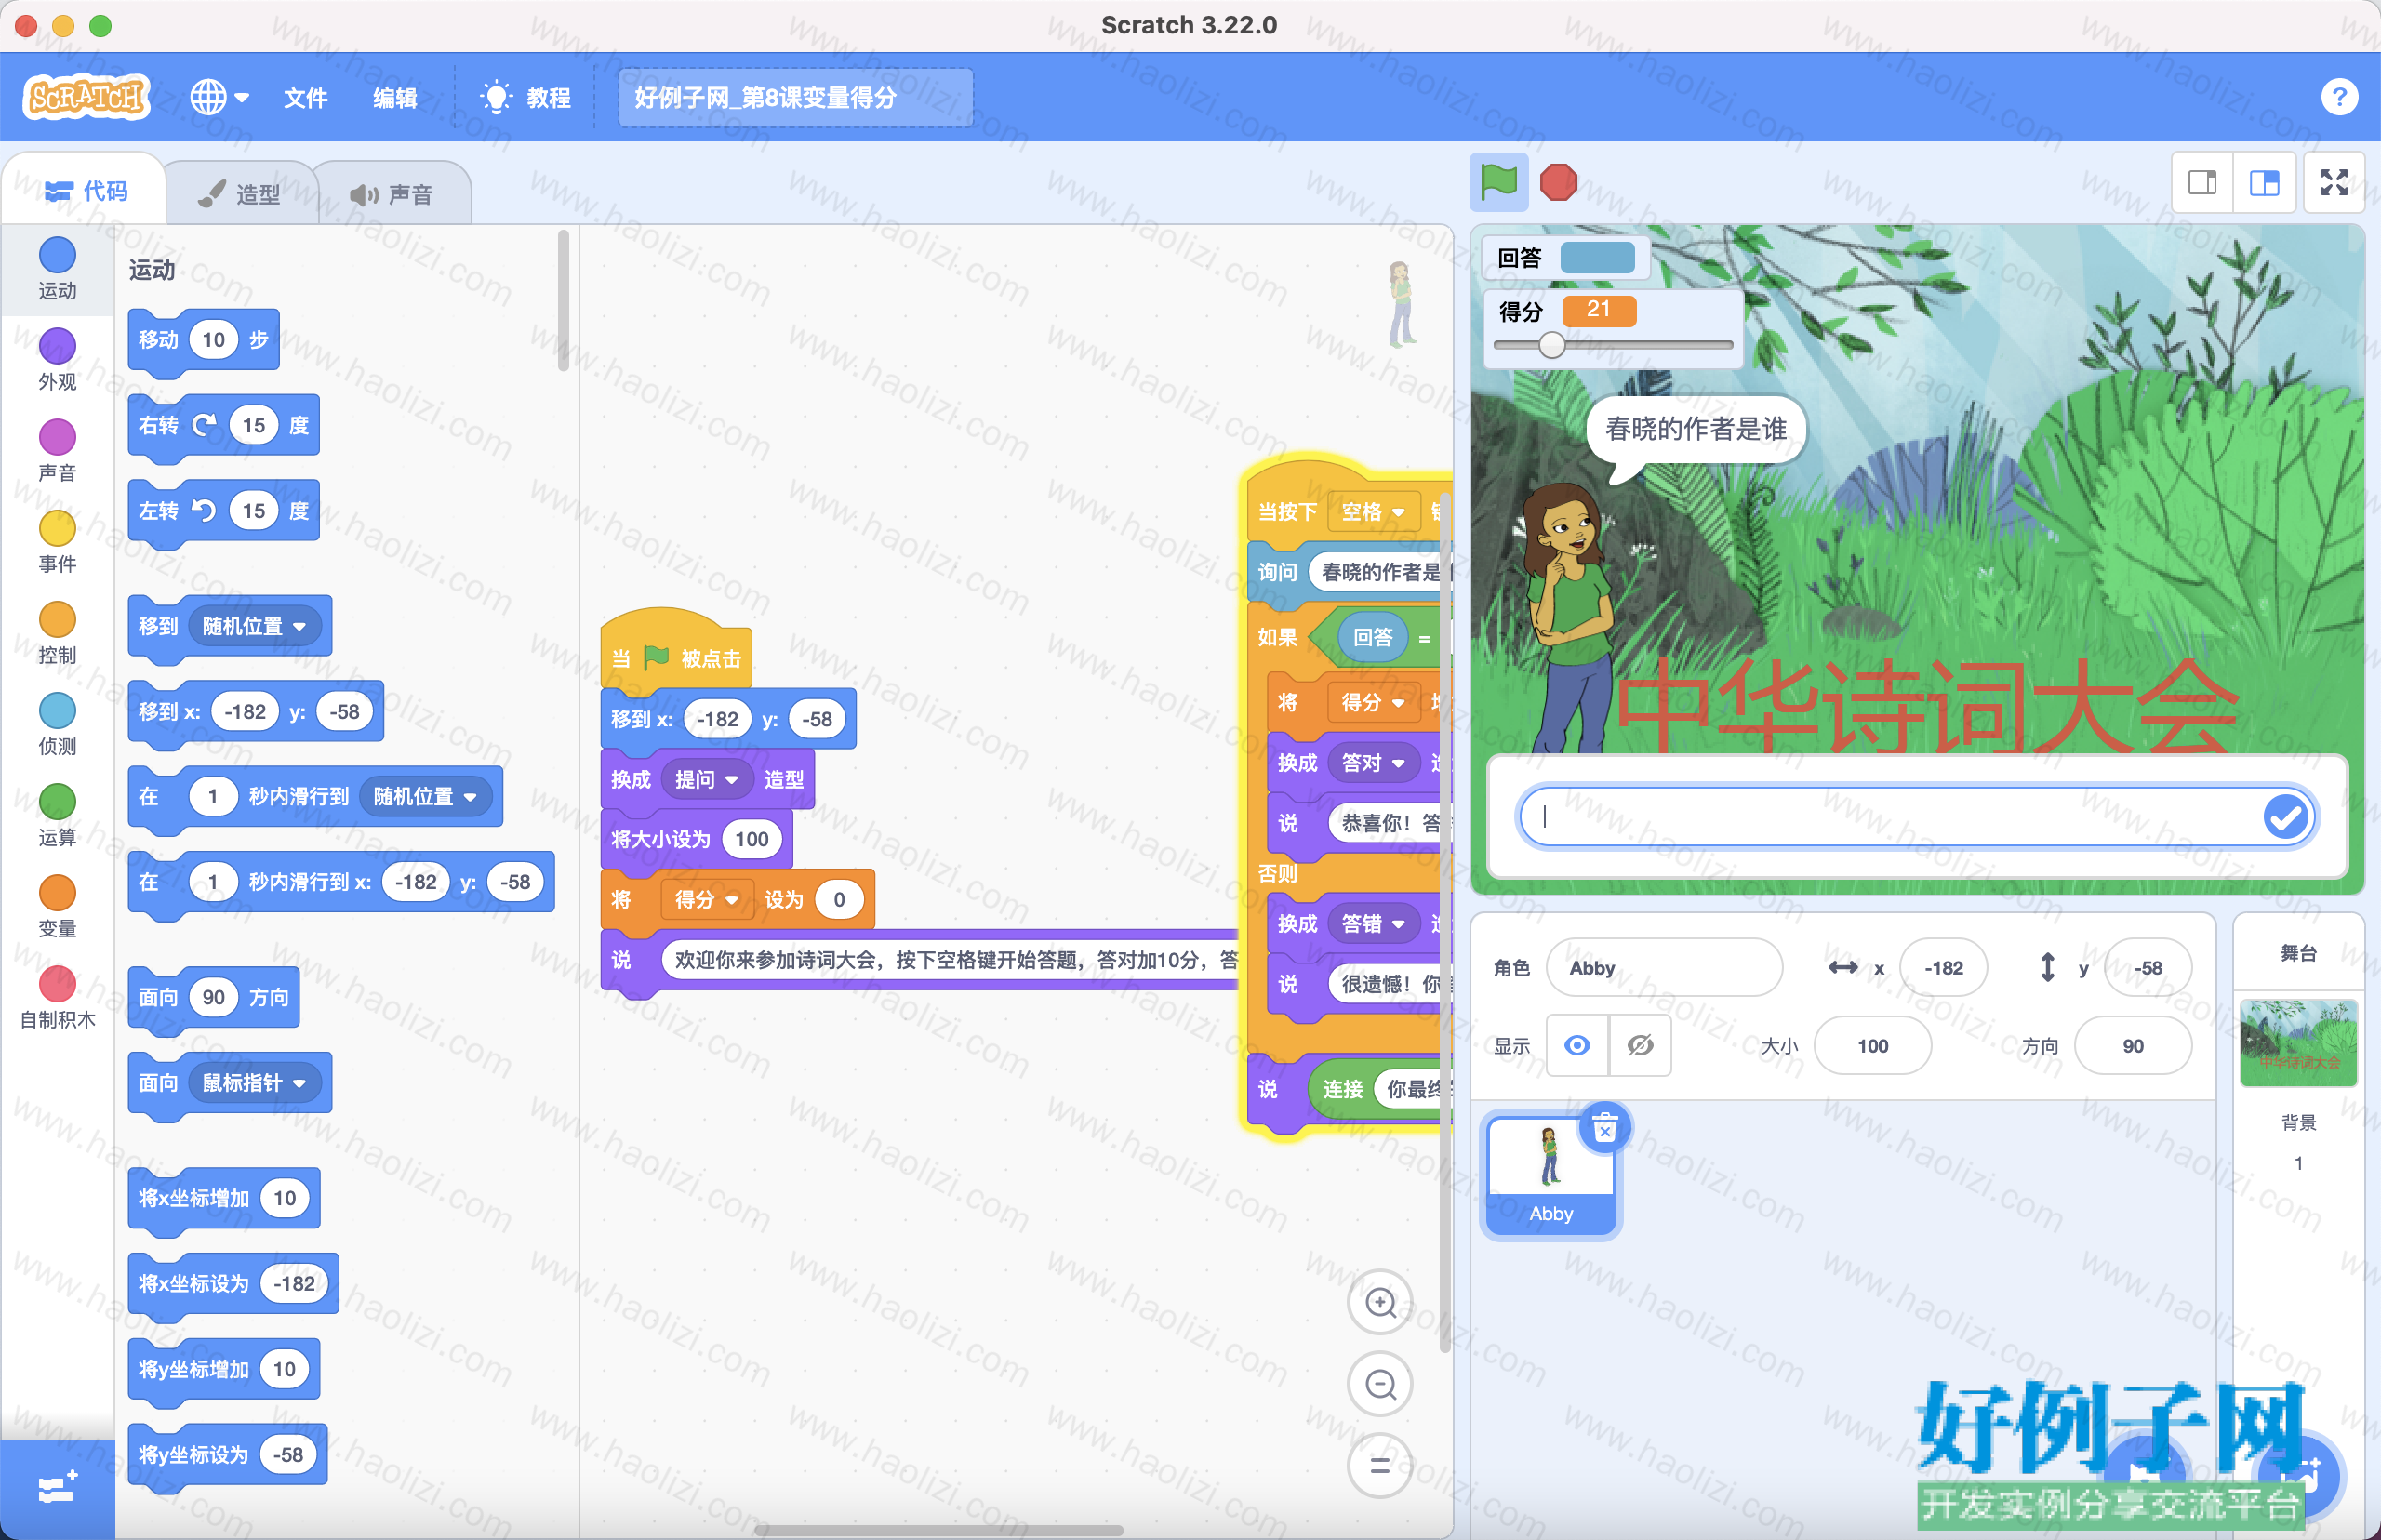Expand 空格 key dropdown in hat block
Image resolution: width=2381 pixels, height=1540 pixels.
click(x=1373, y=511)
